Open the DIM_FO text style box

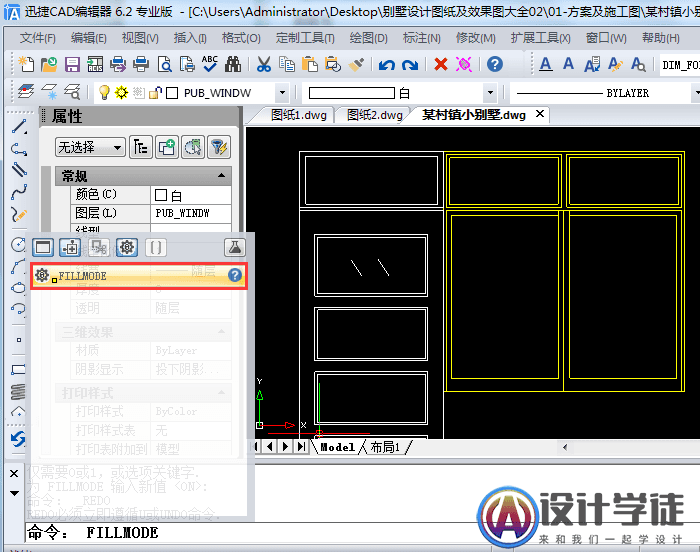[x=680, y=65]
